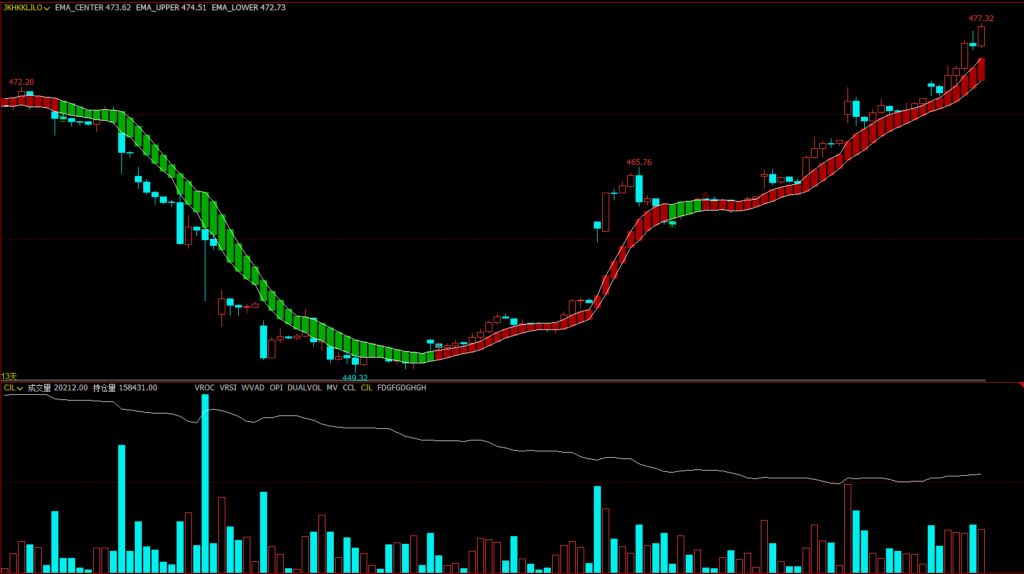1024x574 pixels.
Task: Switch to the CCL indicator
Action: [349, 387]
